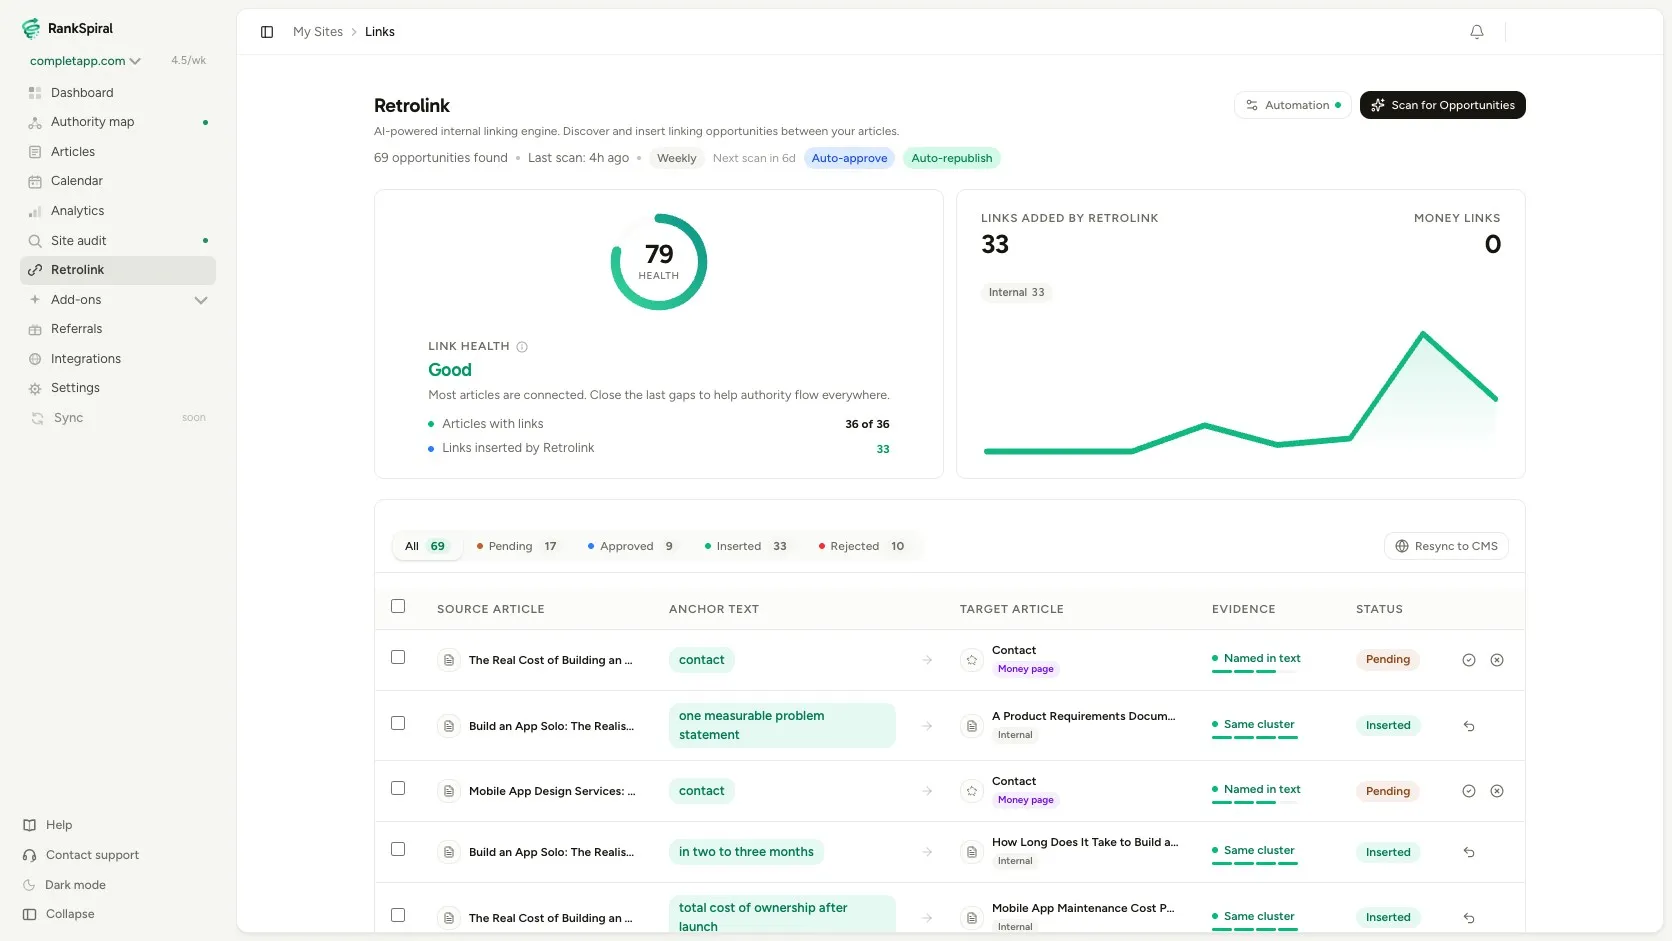
Task: Undo the 'in two to three months' link
Action: [x=1469, y=852]
